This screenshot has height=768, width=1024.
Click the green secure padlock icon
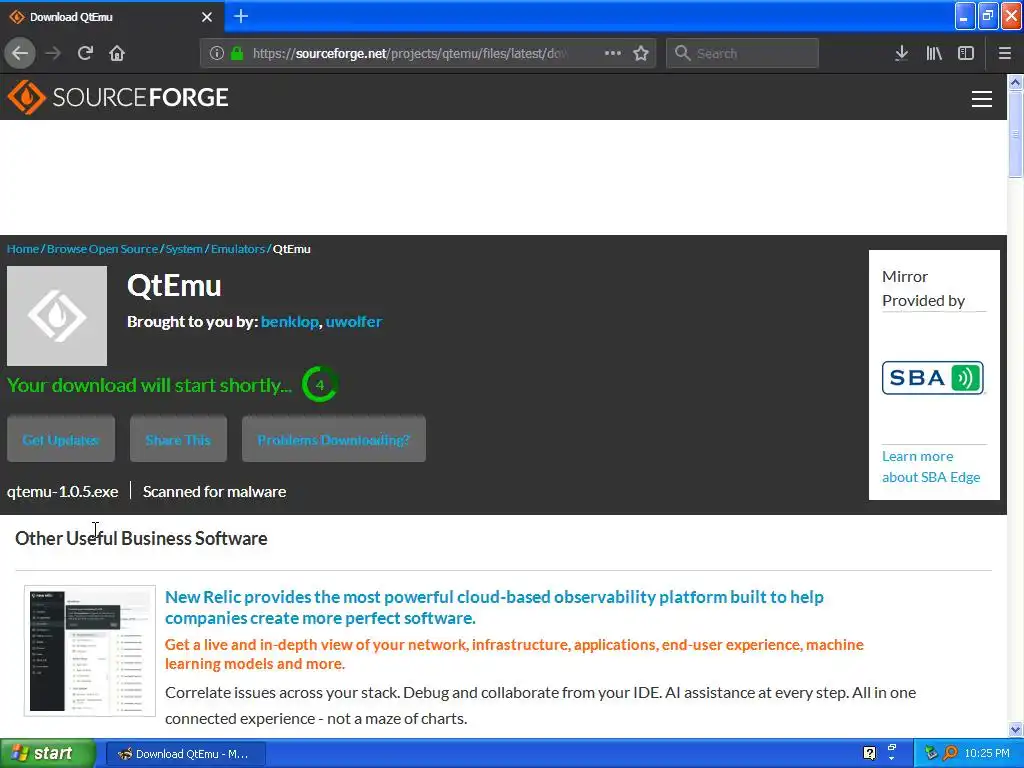tap(238, 53)
